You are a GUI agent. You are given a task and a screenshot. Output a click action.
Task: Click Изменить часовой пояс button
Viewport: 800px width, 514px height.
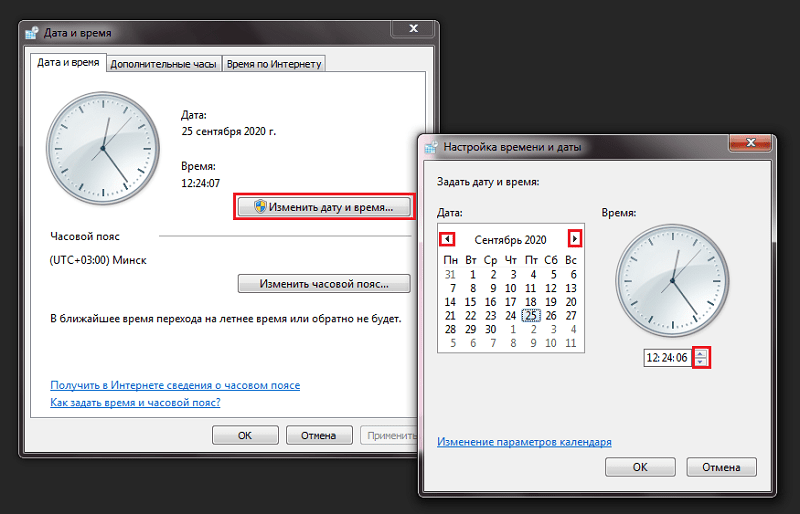click(x=324, y=284)
